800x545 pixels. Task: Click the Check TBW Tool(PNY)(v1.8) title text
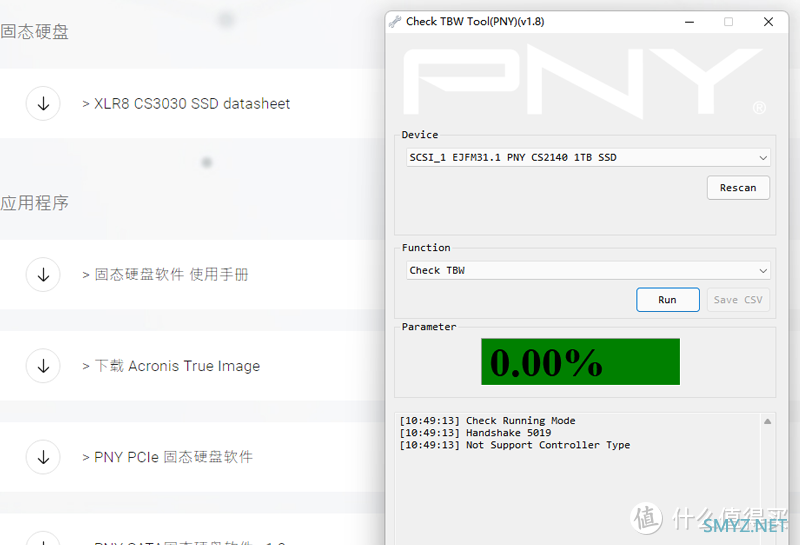point(475,21)
